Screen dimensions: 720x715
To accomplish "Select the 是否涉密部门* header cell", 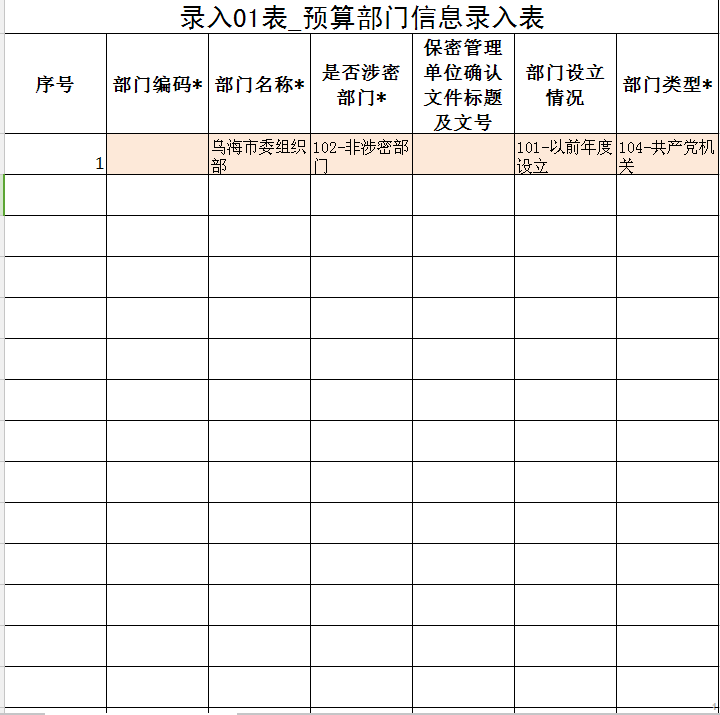I will pyautogui.click(x=361, y=84).
